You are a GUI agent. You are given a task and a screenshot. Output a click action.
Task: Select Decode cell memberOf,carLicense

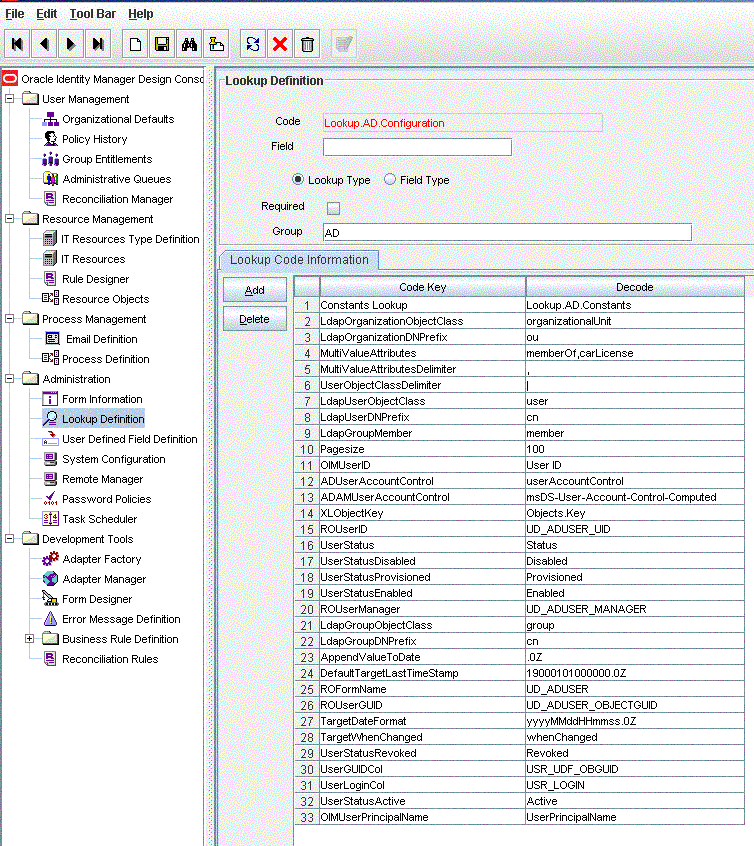[635, 353]
